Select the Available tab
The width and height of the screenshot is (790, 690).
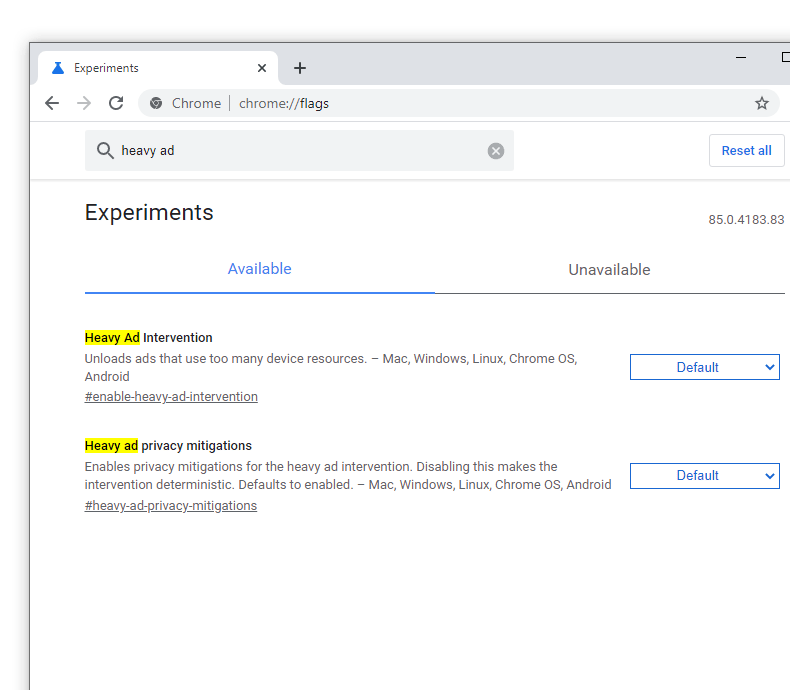point(259,269)
